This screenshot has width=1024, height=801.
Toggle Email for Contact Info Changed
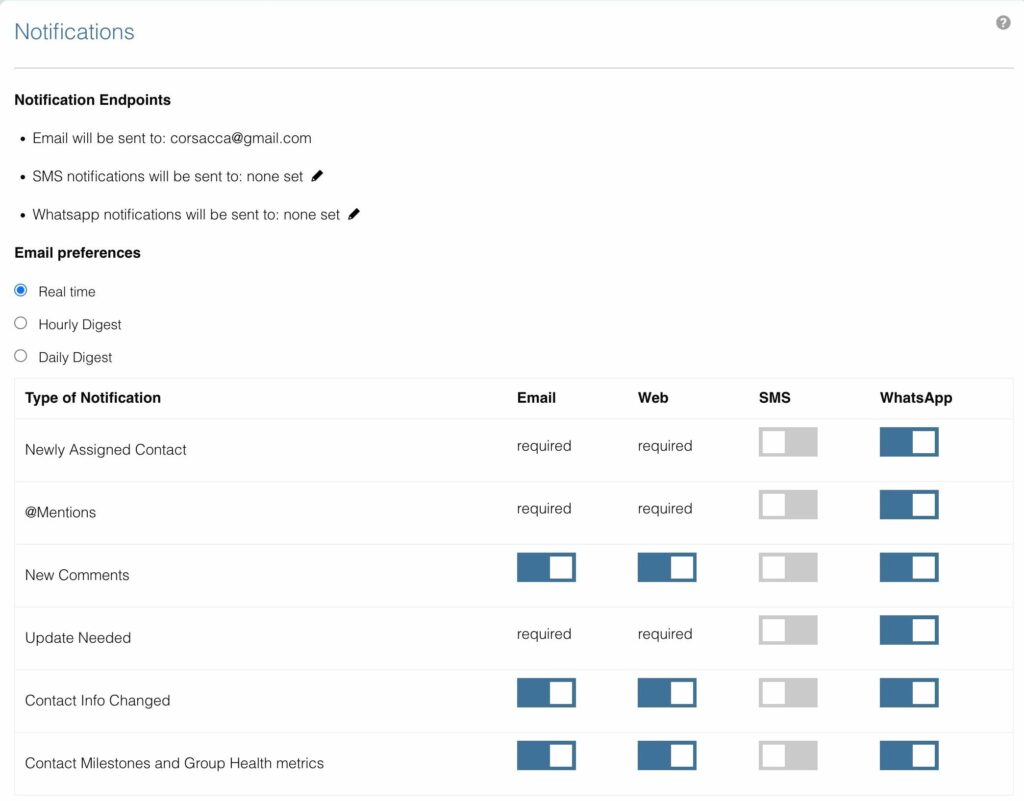(x=546, y=693)
